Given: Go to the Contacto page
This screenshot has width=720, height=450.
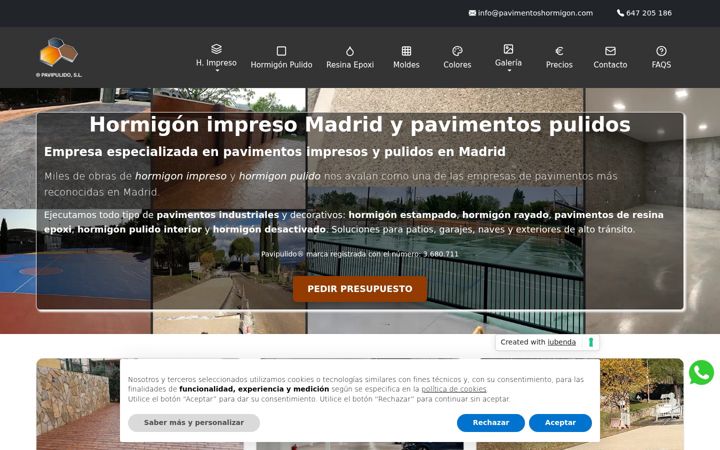Looking at the screenshot, I should click(x=610, y=65).
